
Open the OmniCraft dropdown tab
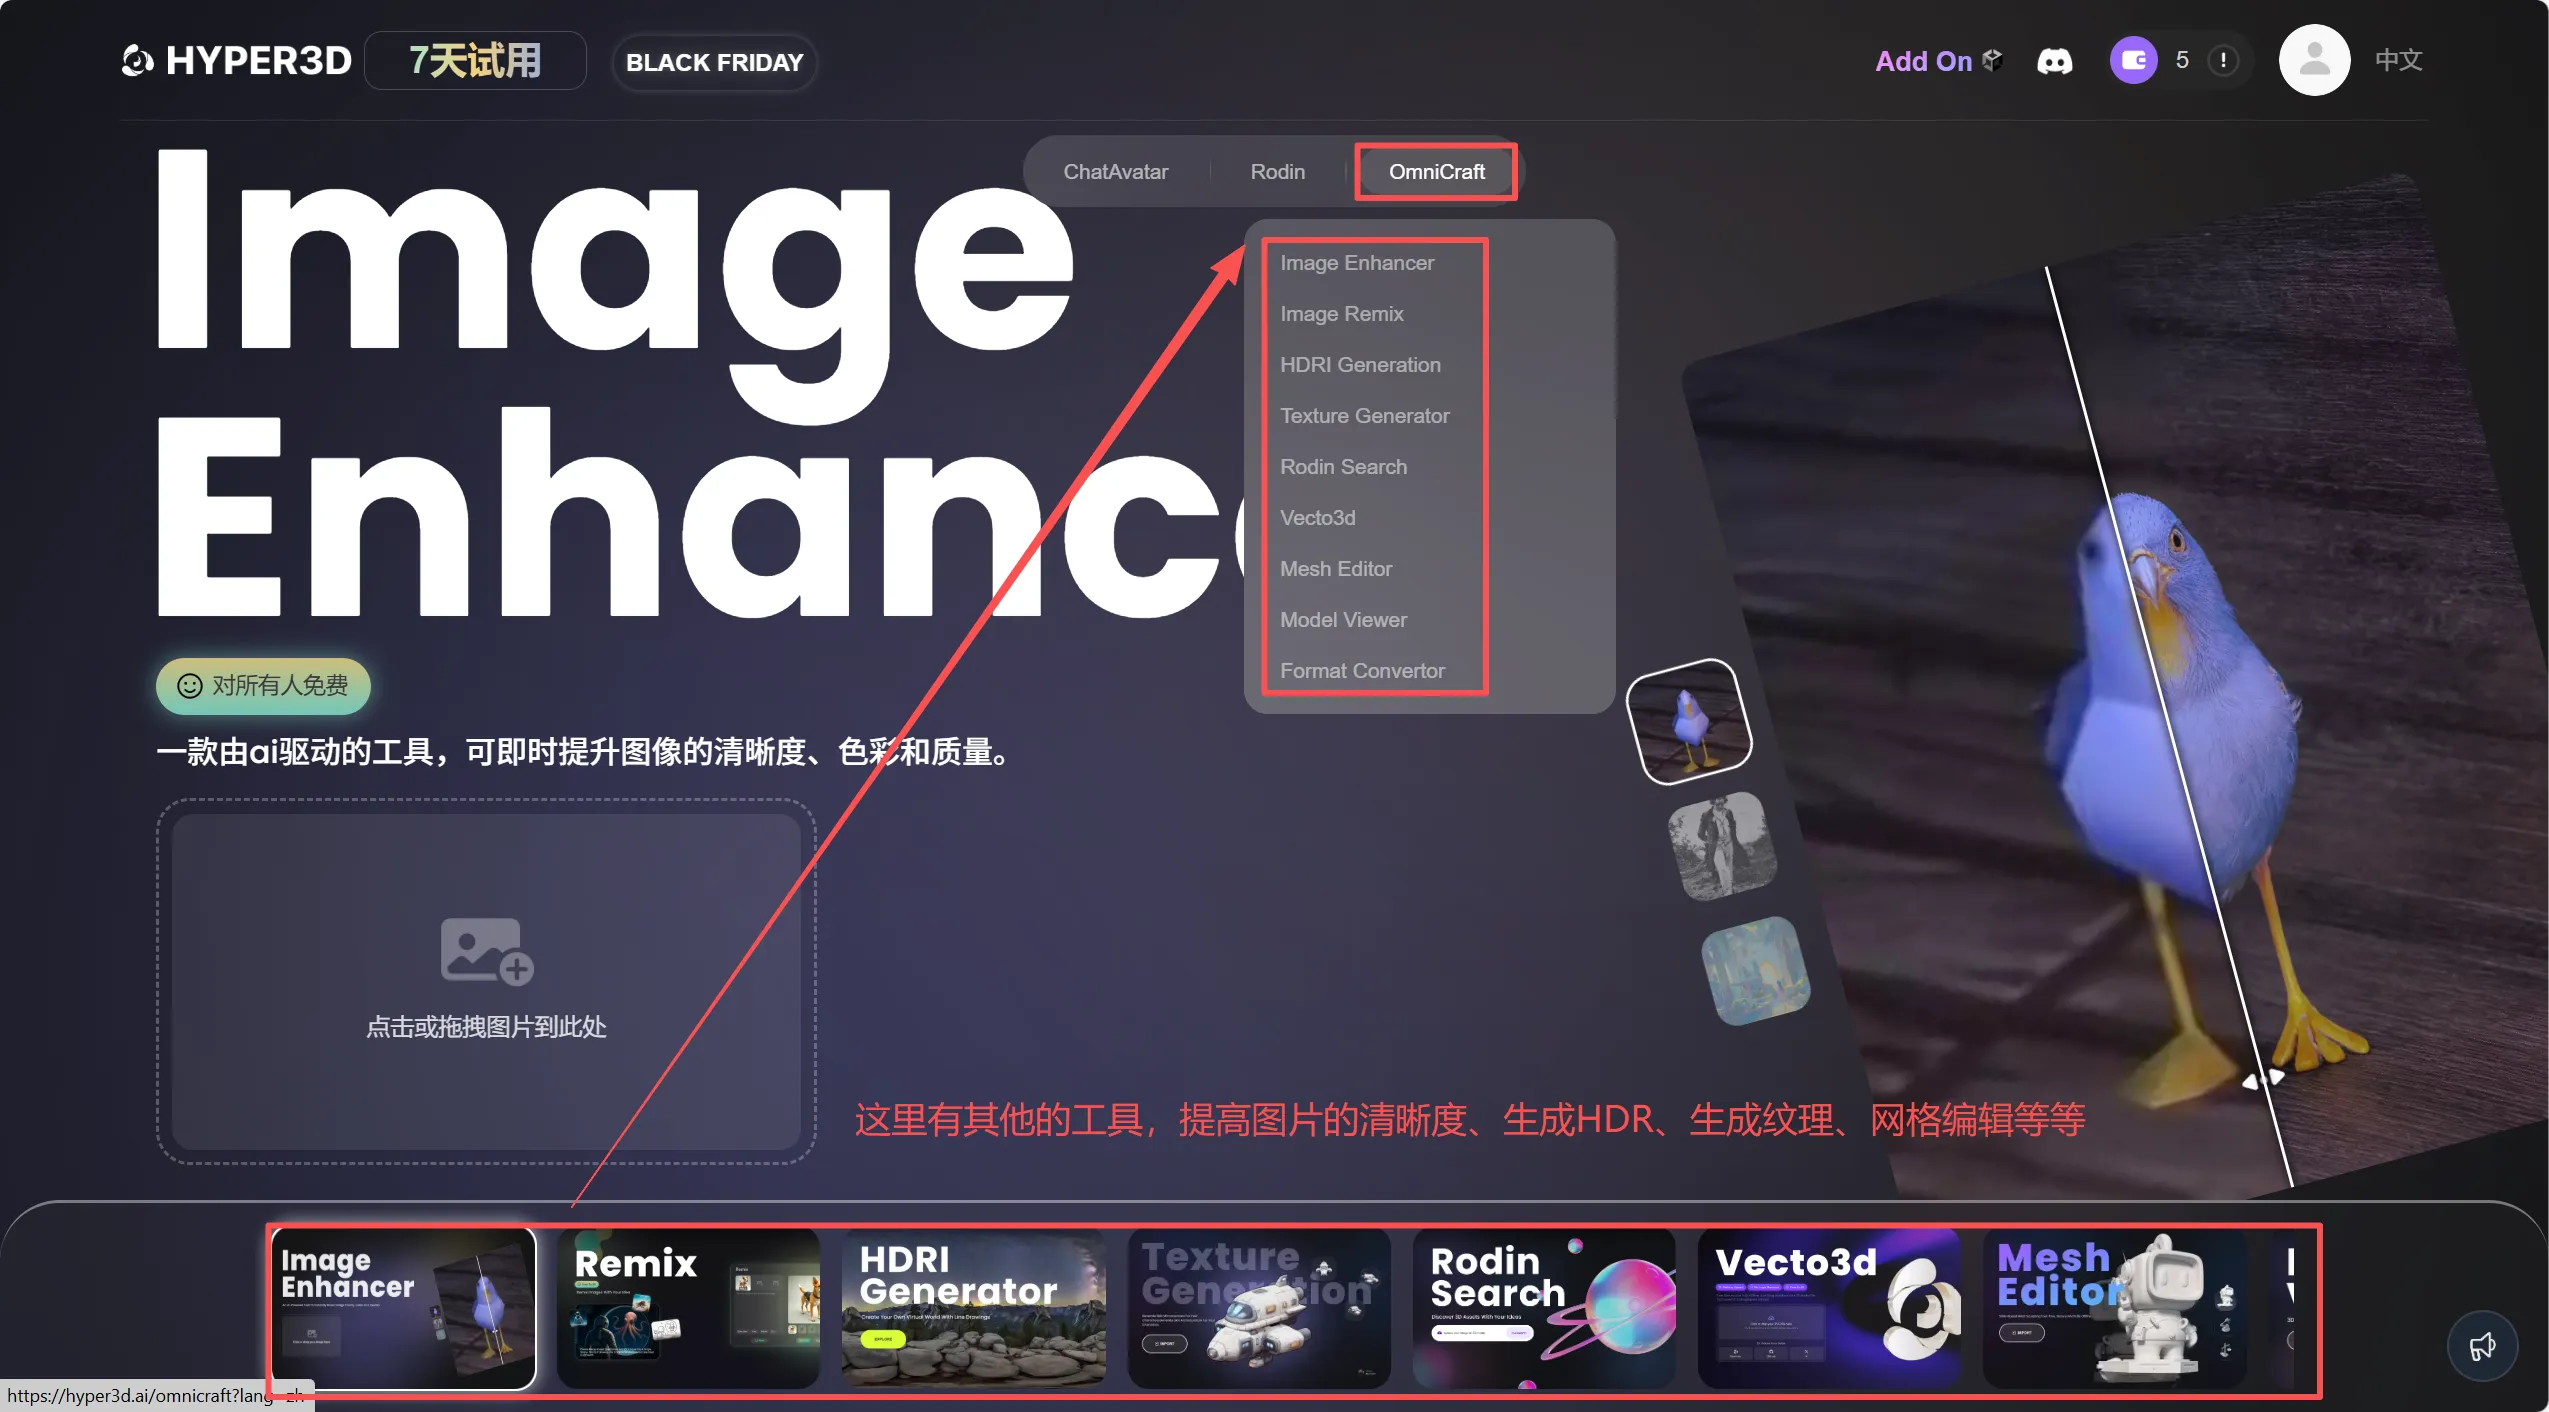pos(1436,172)
